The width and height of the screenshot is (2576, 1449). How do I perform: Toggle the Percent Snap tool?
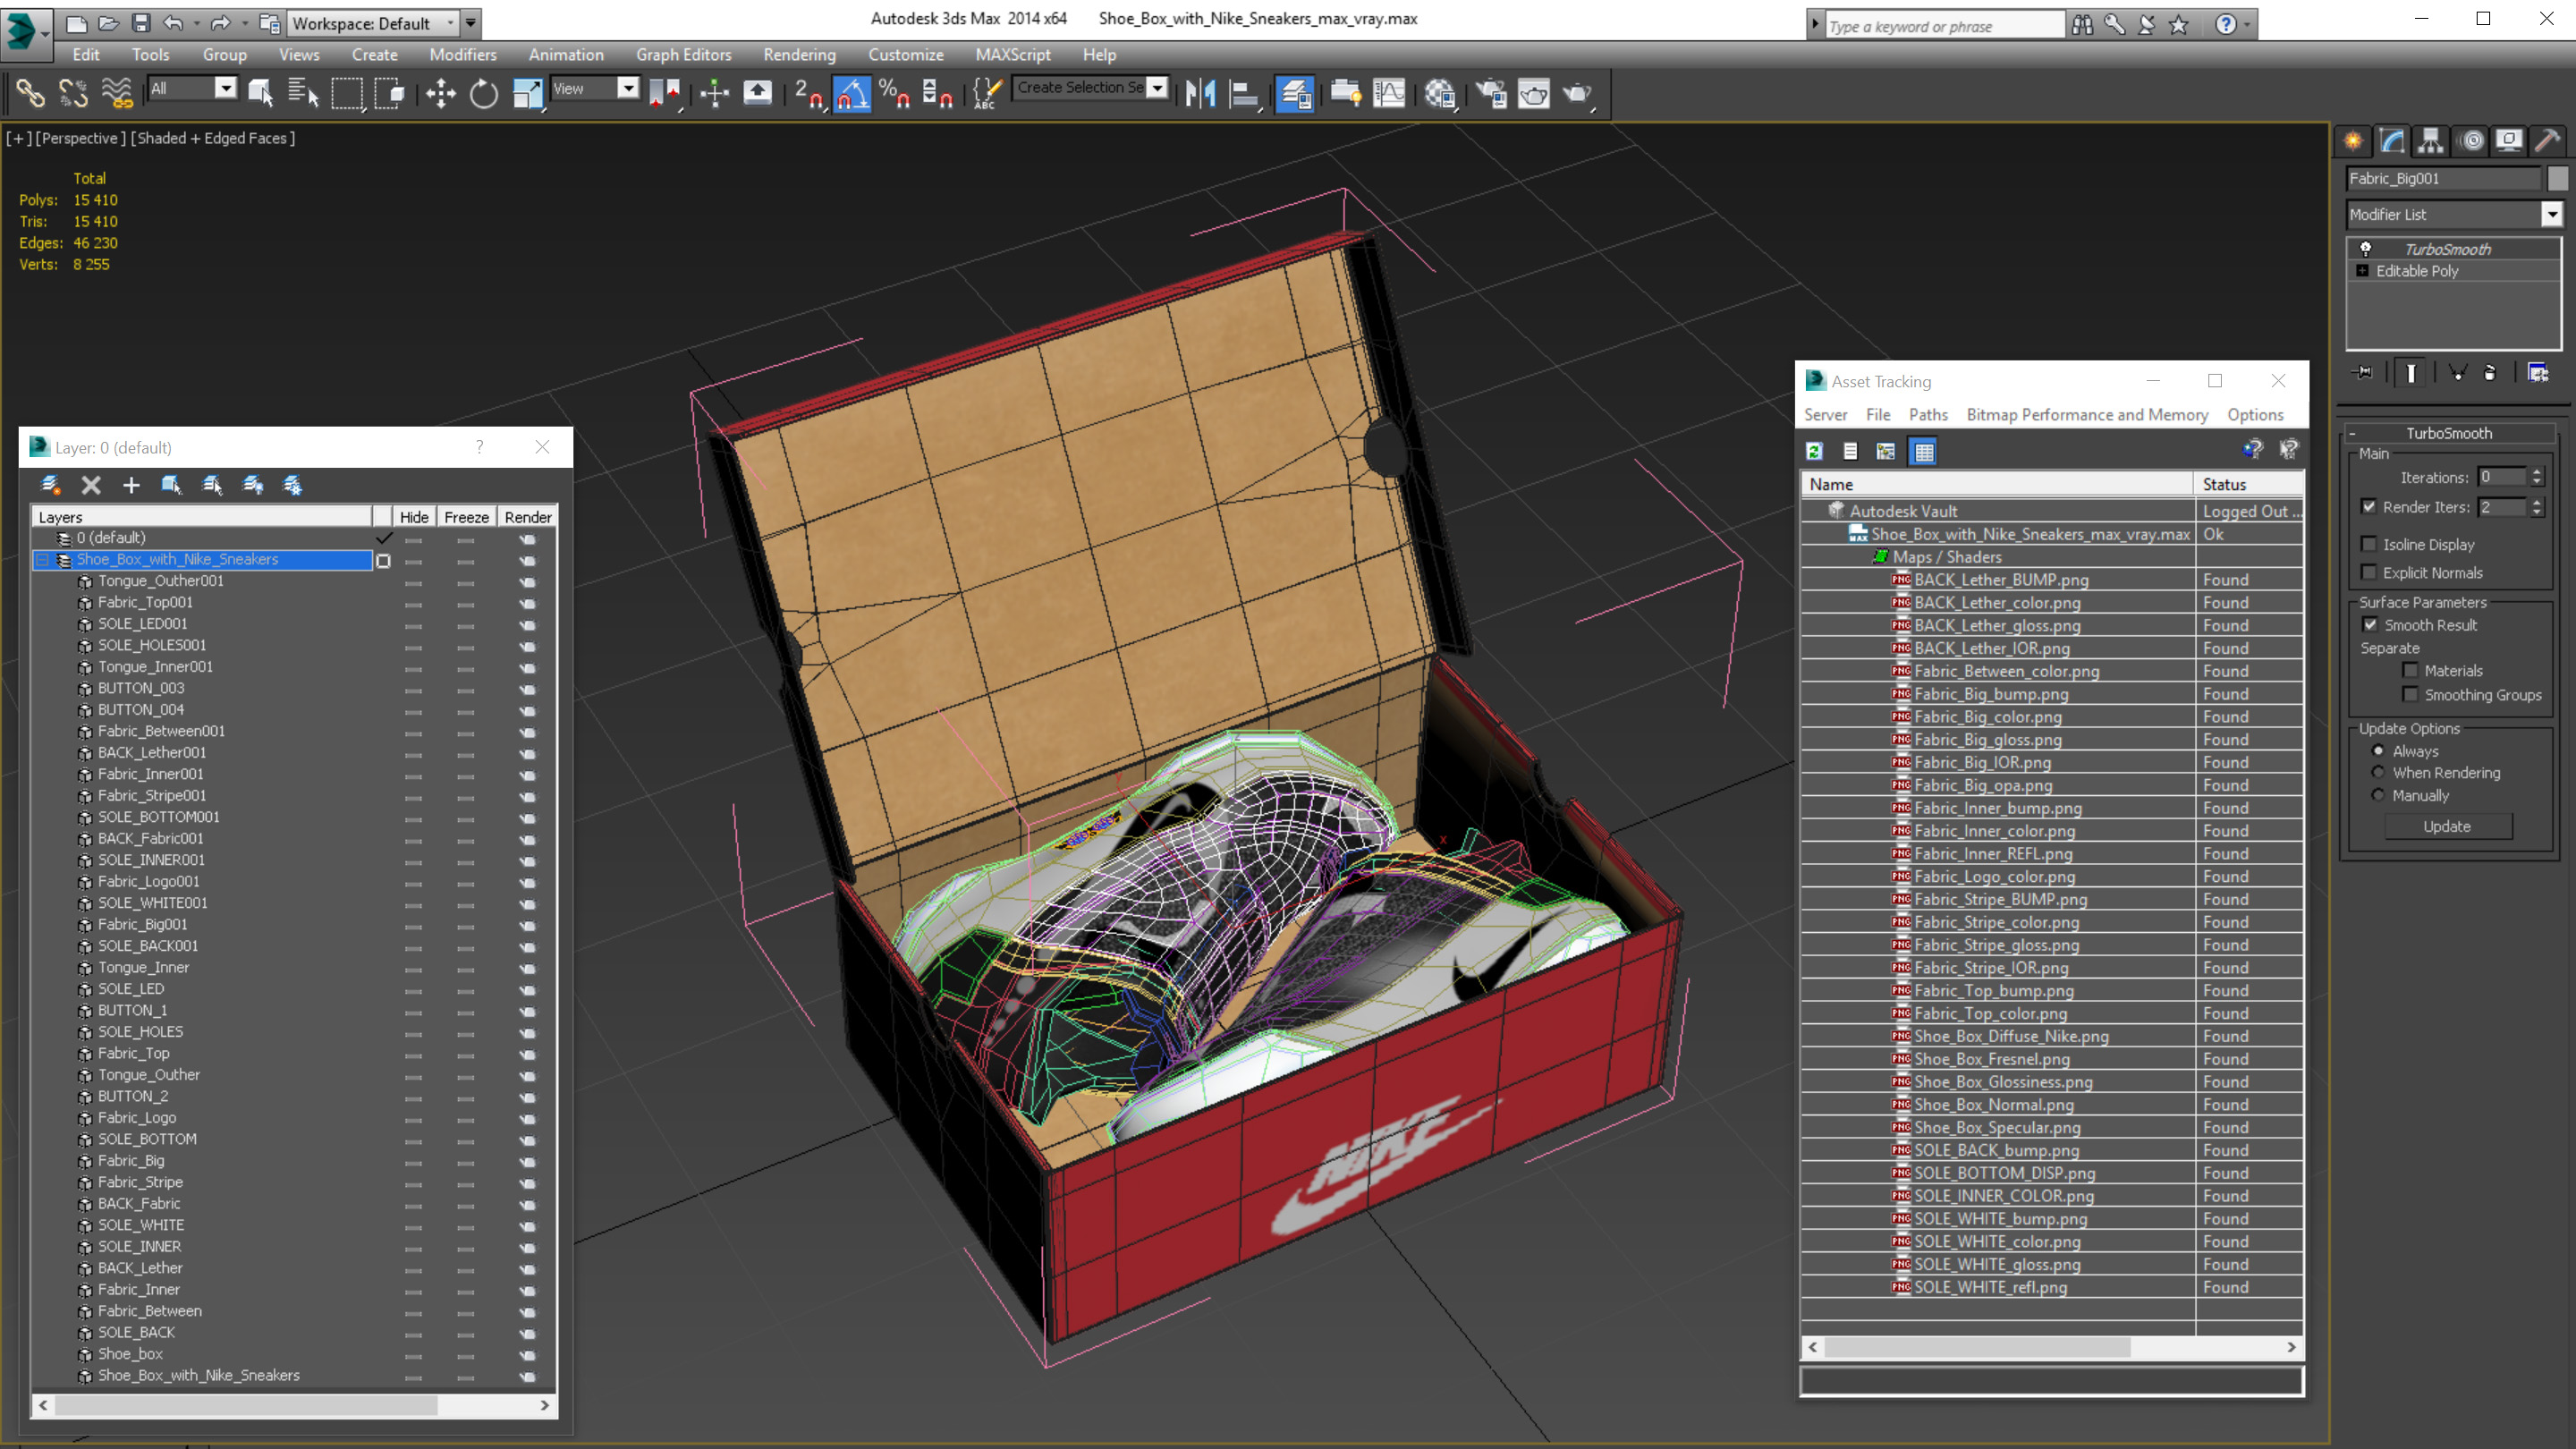[894, 94]
